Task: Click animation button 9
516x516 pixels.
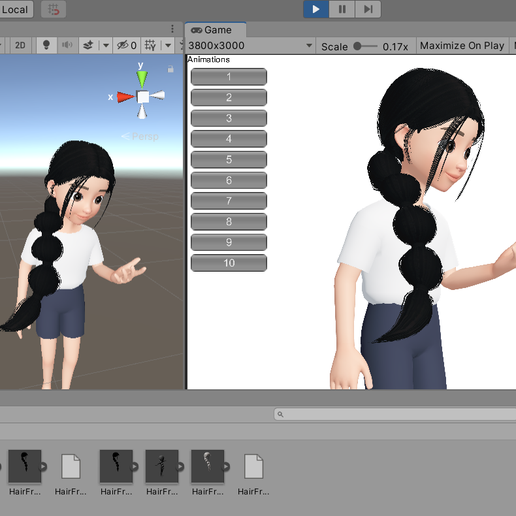Action: [229, 242]
